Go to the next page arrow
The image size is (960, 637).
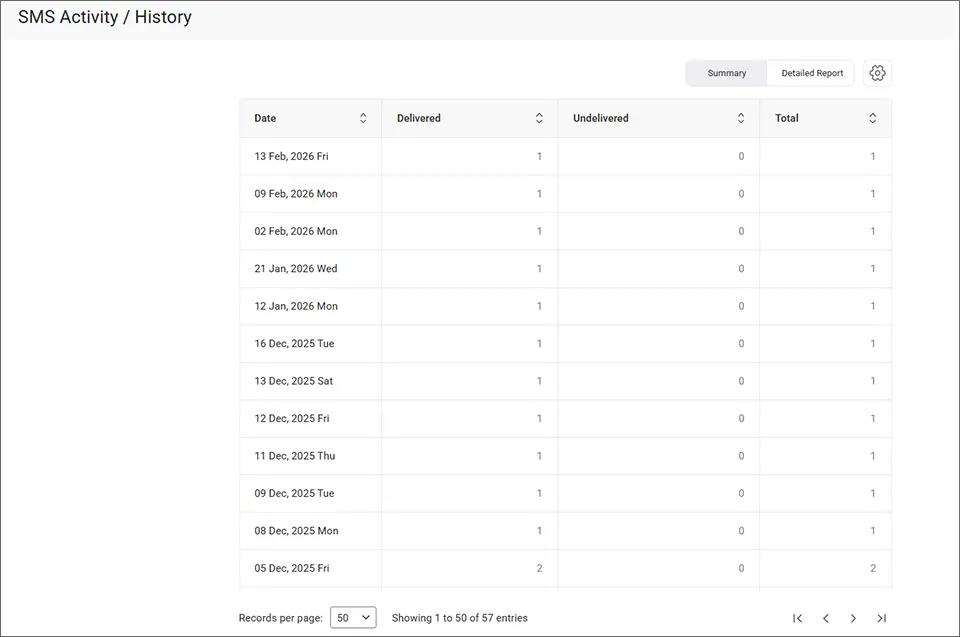click(853, 618)
